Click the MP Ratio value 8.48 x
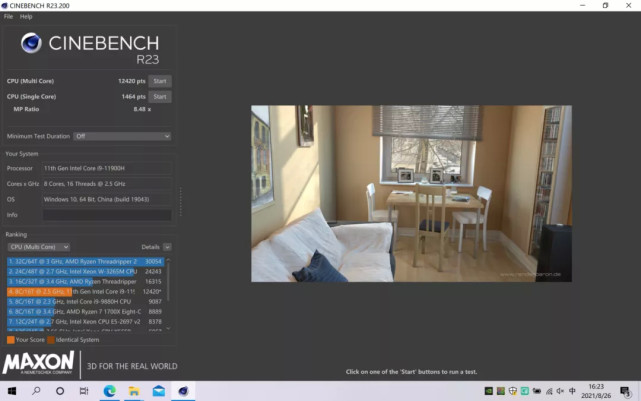The width and height of the screenshot is (641, 401). point(142,109)
